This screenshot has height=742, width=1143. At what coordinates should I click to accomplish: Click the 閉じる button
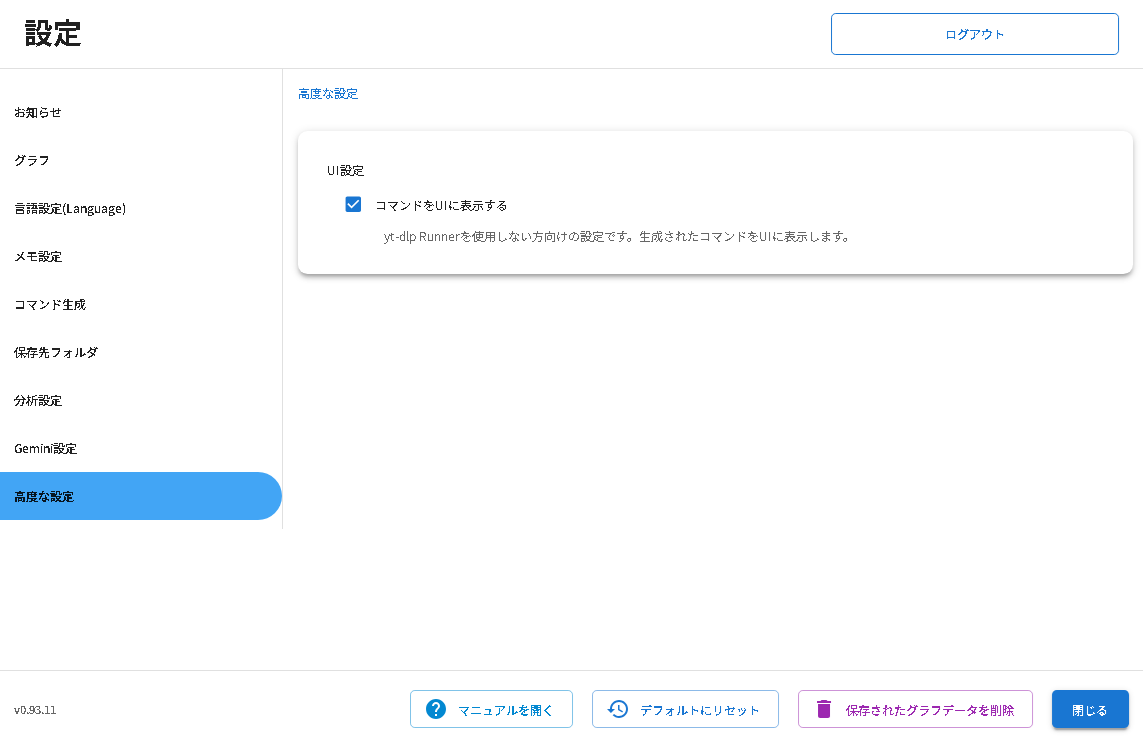point(1090,709)
